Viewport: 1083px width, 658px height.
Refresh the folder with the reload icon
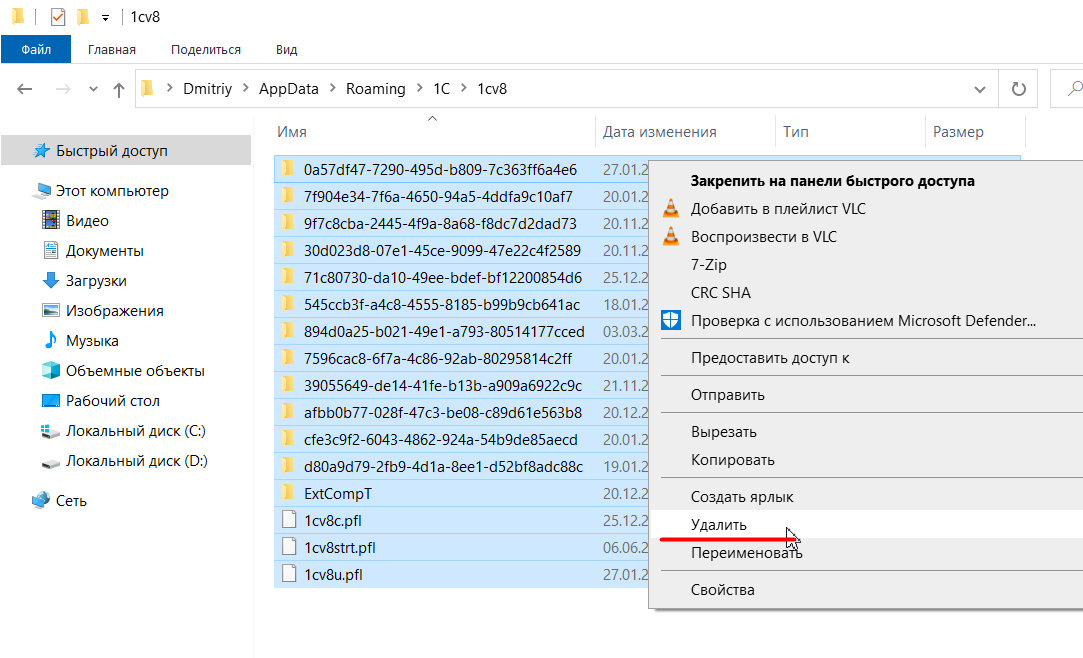[x=1018, y=89]
